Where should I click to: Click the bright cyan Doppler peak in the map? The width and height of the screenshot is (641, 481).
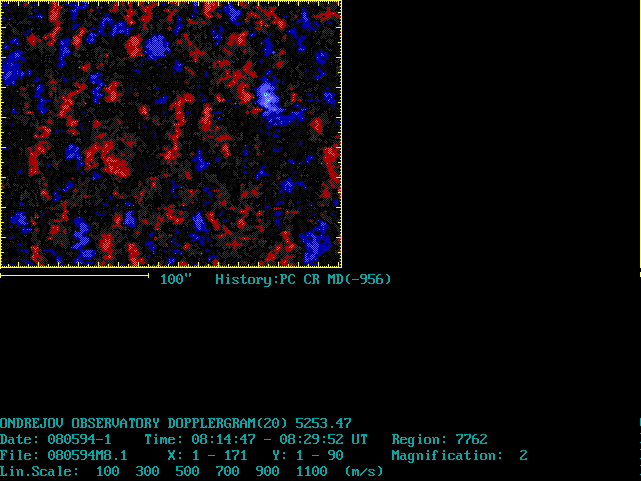266,97
